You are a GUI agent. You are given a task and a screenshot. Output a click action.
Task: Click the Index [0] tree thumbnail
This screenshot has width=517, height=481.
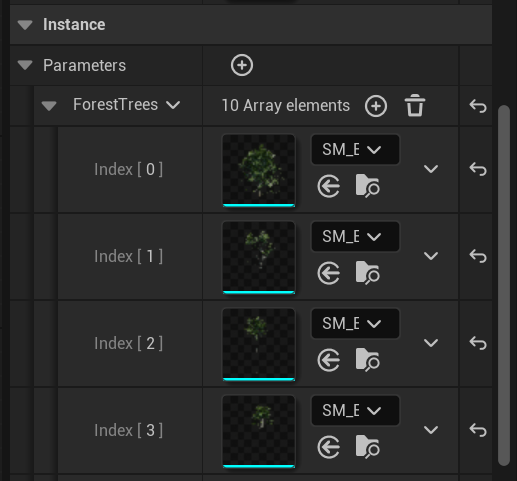click(259, 170)
